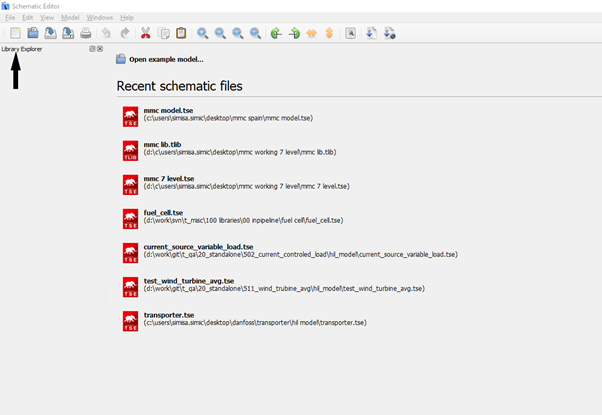Click the Open file folder icon
Viewport: 602px width, 415px height.
coord(32,33)
